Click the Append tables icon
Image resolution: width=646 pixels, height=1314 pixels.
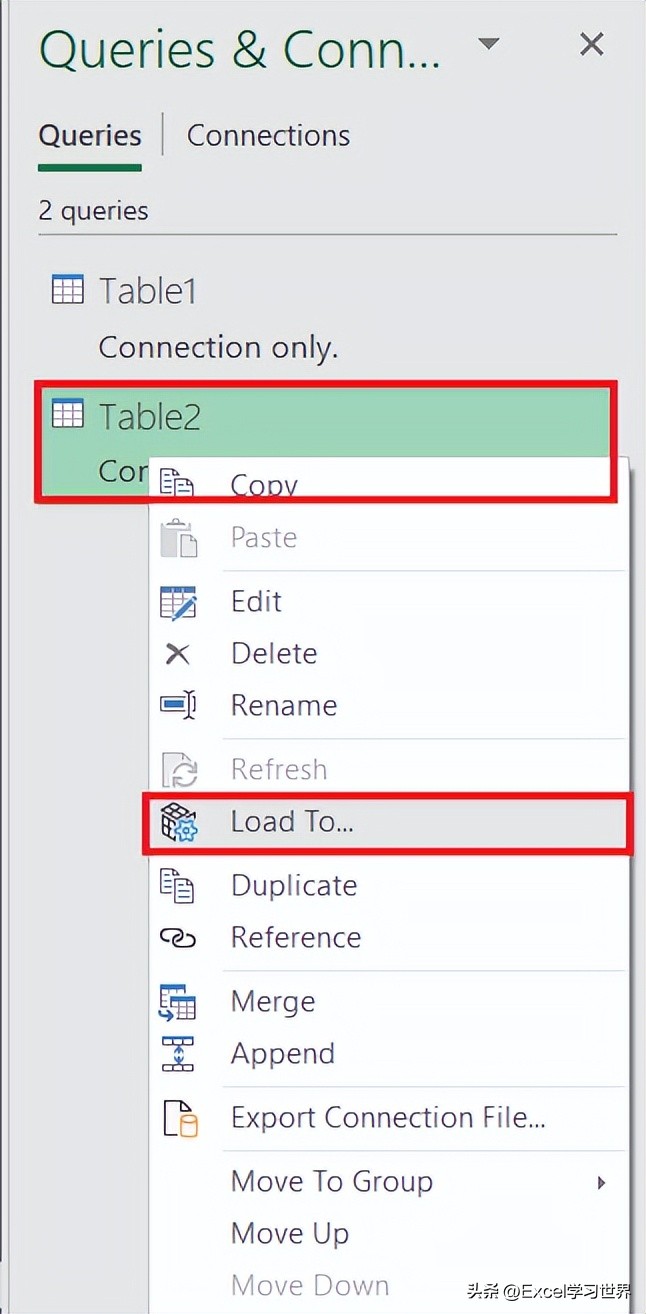pyautogui.click(x=178, y=1054)
